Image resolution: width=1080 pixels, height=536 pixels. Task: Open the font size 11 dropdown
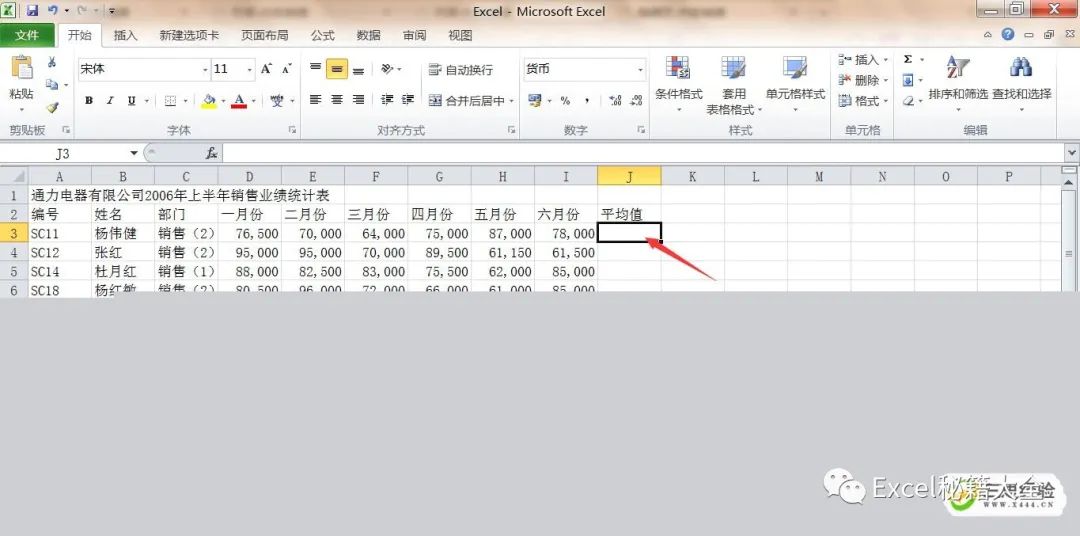(250, 70)
